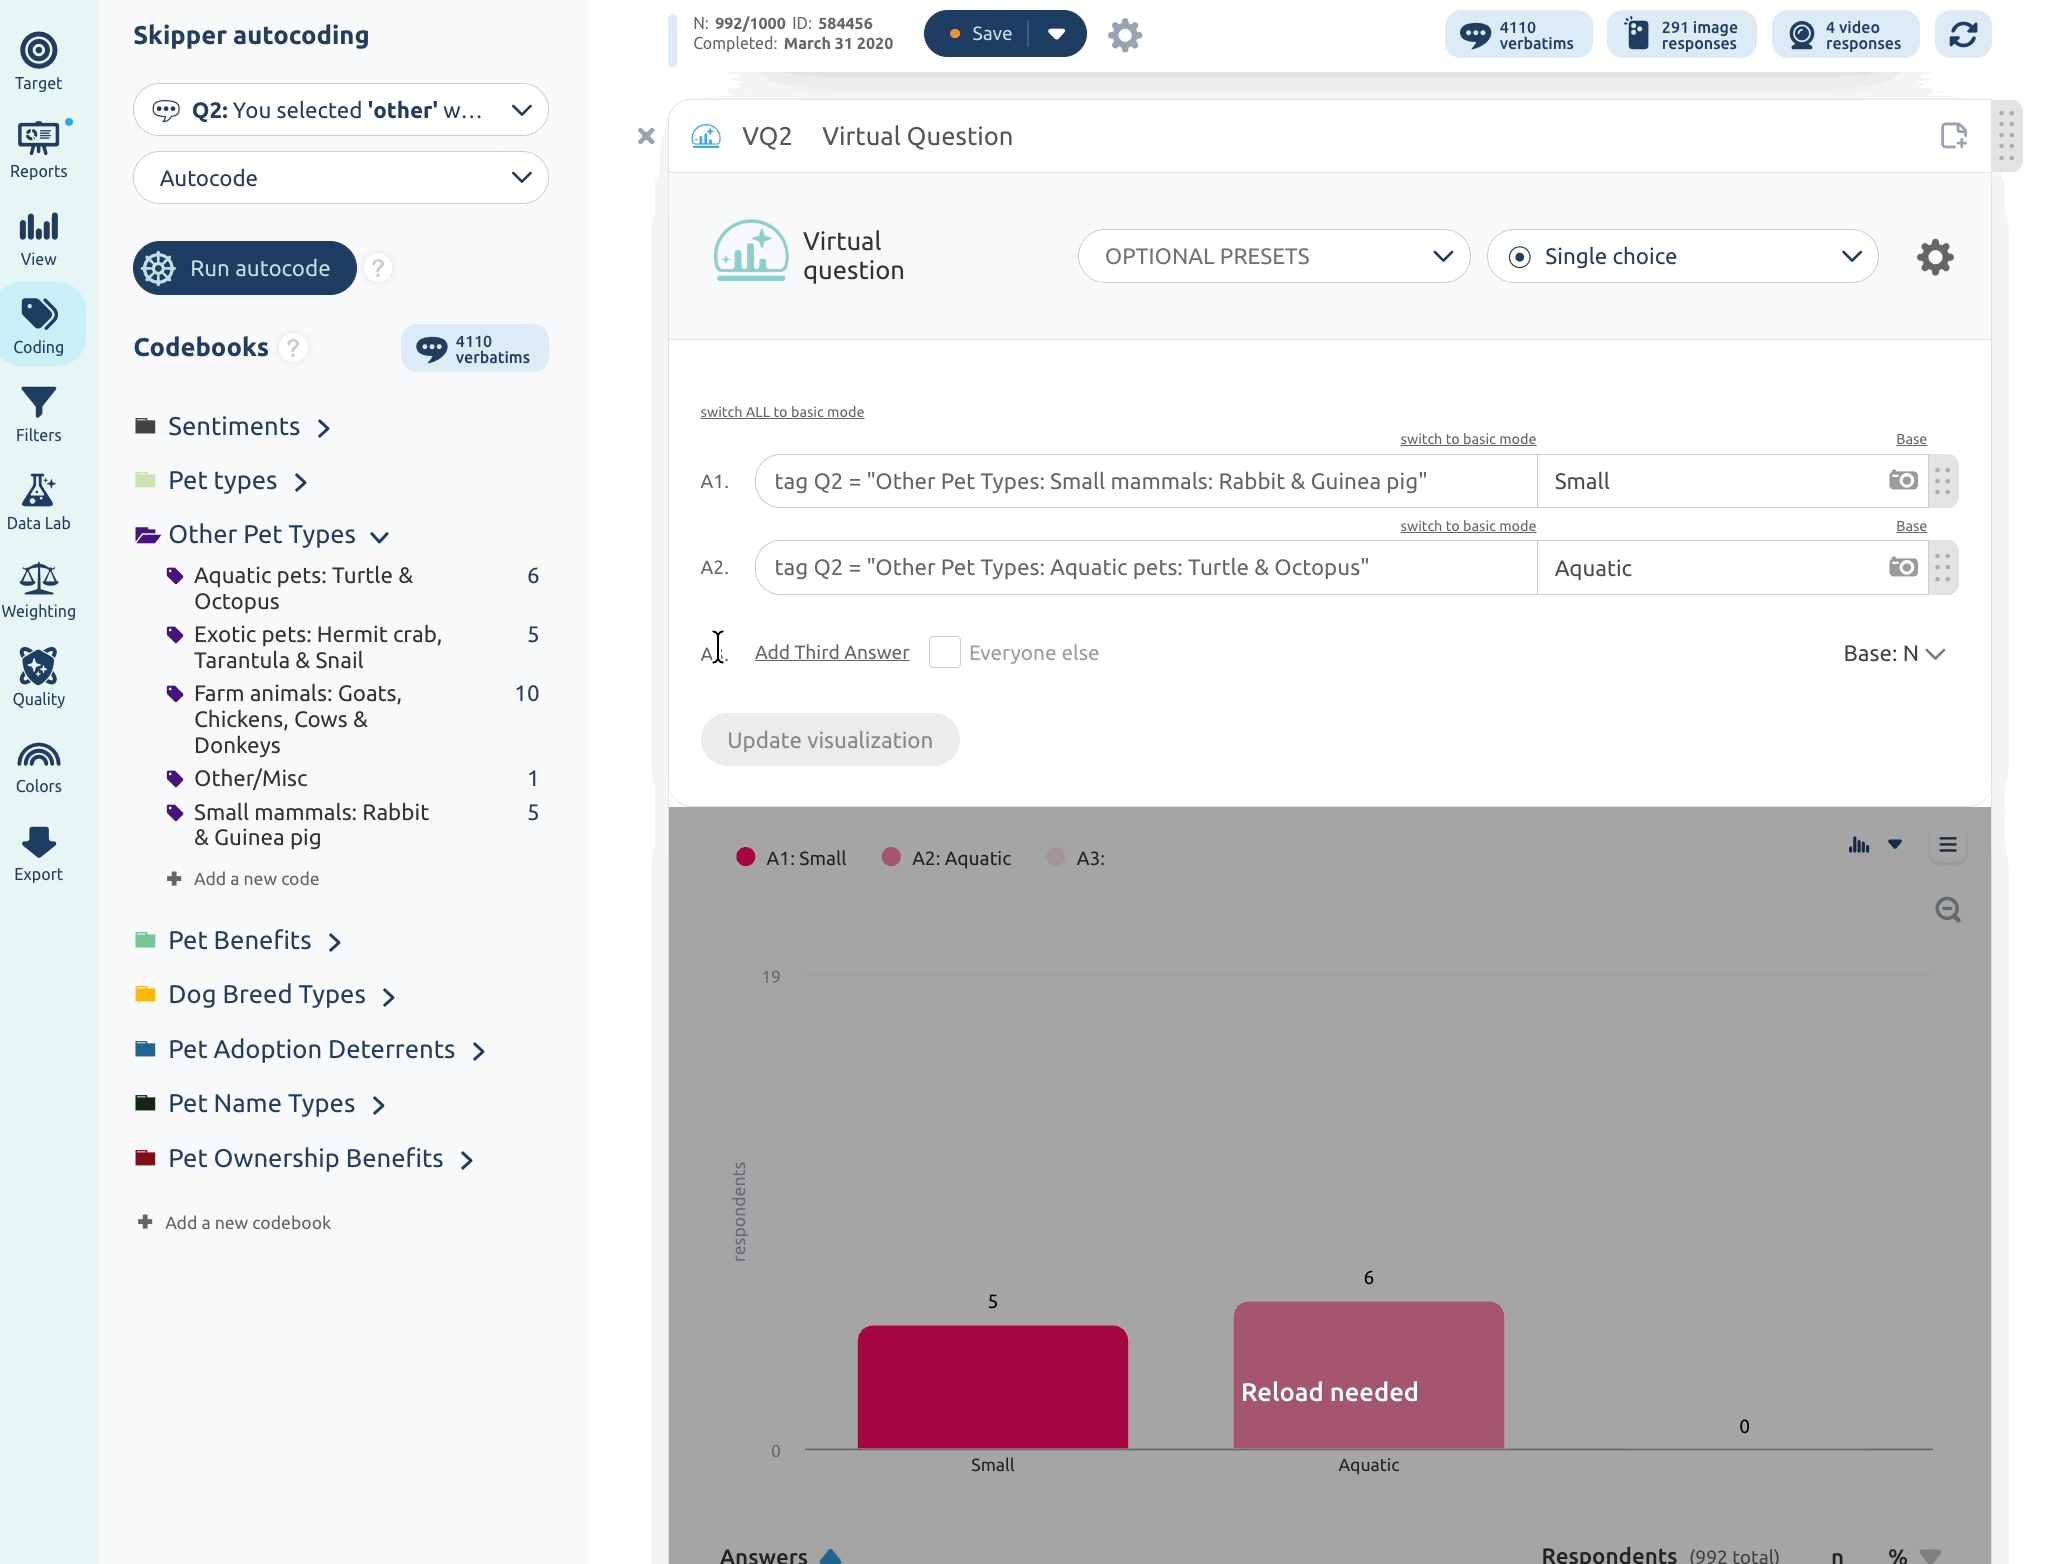Image resolution: width=2050 pixels, height=1564 pixels.
Task: Click the camera icon for Aquatic answer
Action: [x=1902, y=568]
